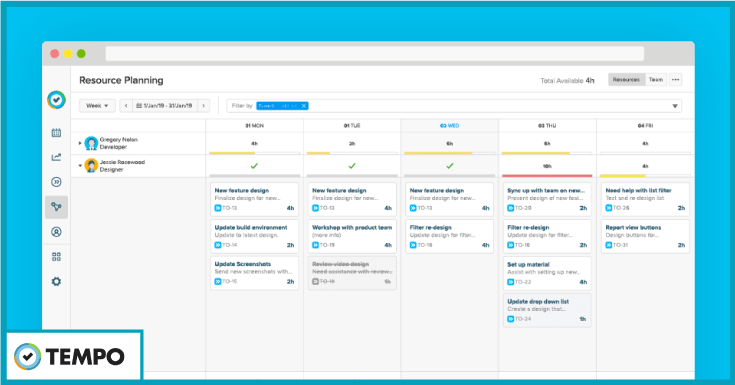Open the three-dots more options menu
The height and width of the screenshot is (385, 735).
(675, 80)
